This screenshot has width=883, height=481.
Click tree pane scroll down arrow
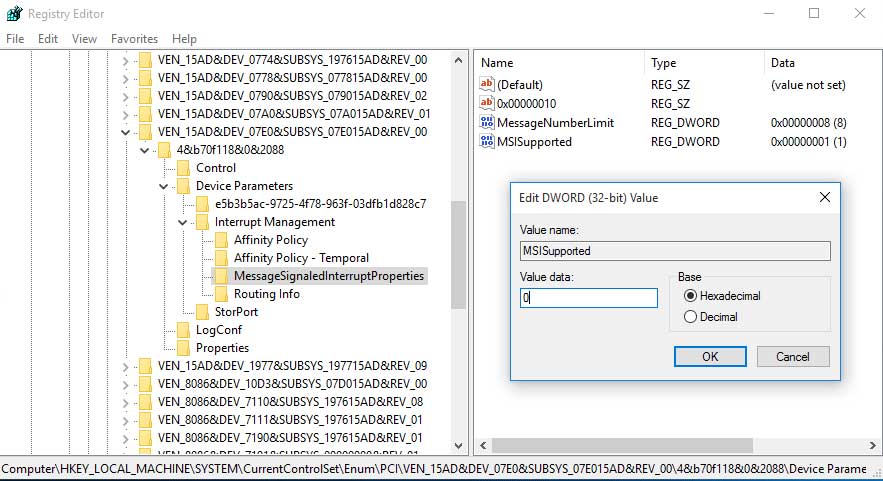(458, 446)
